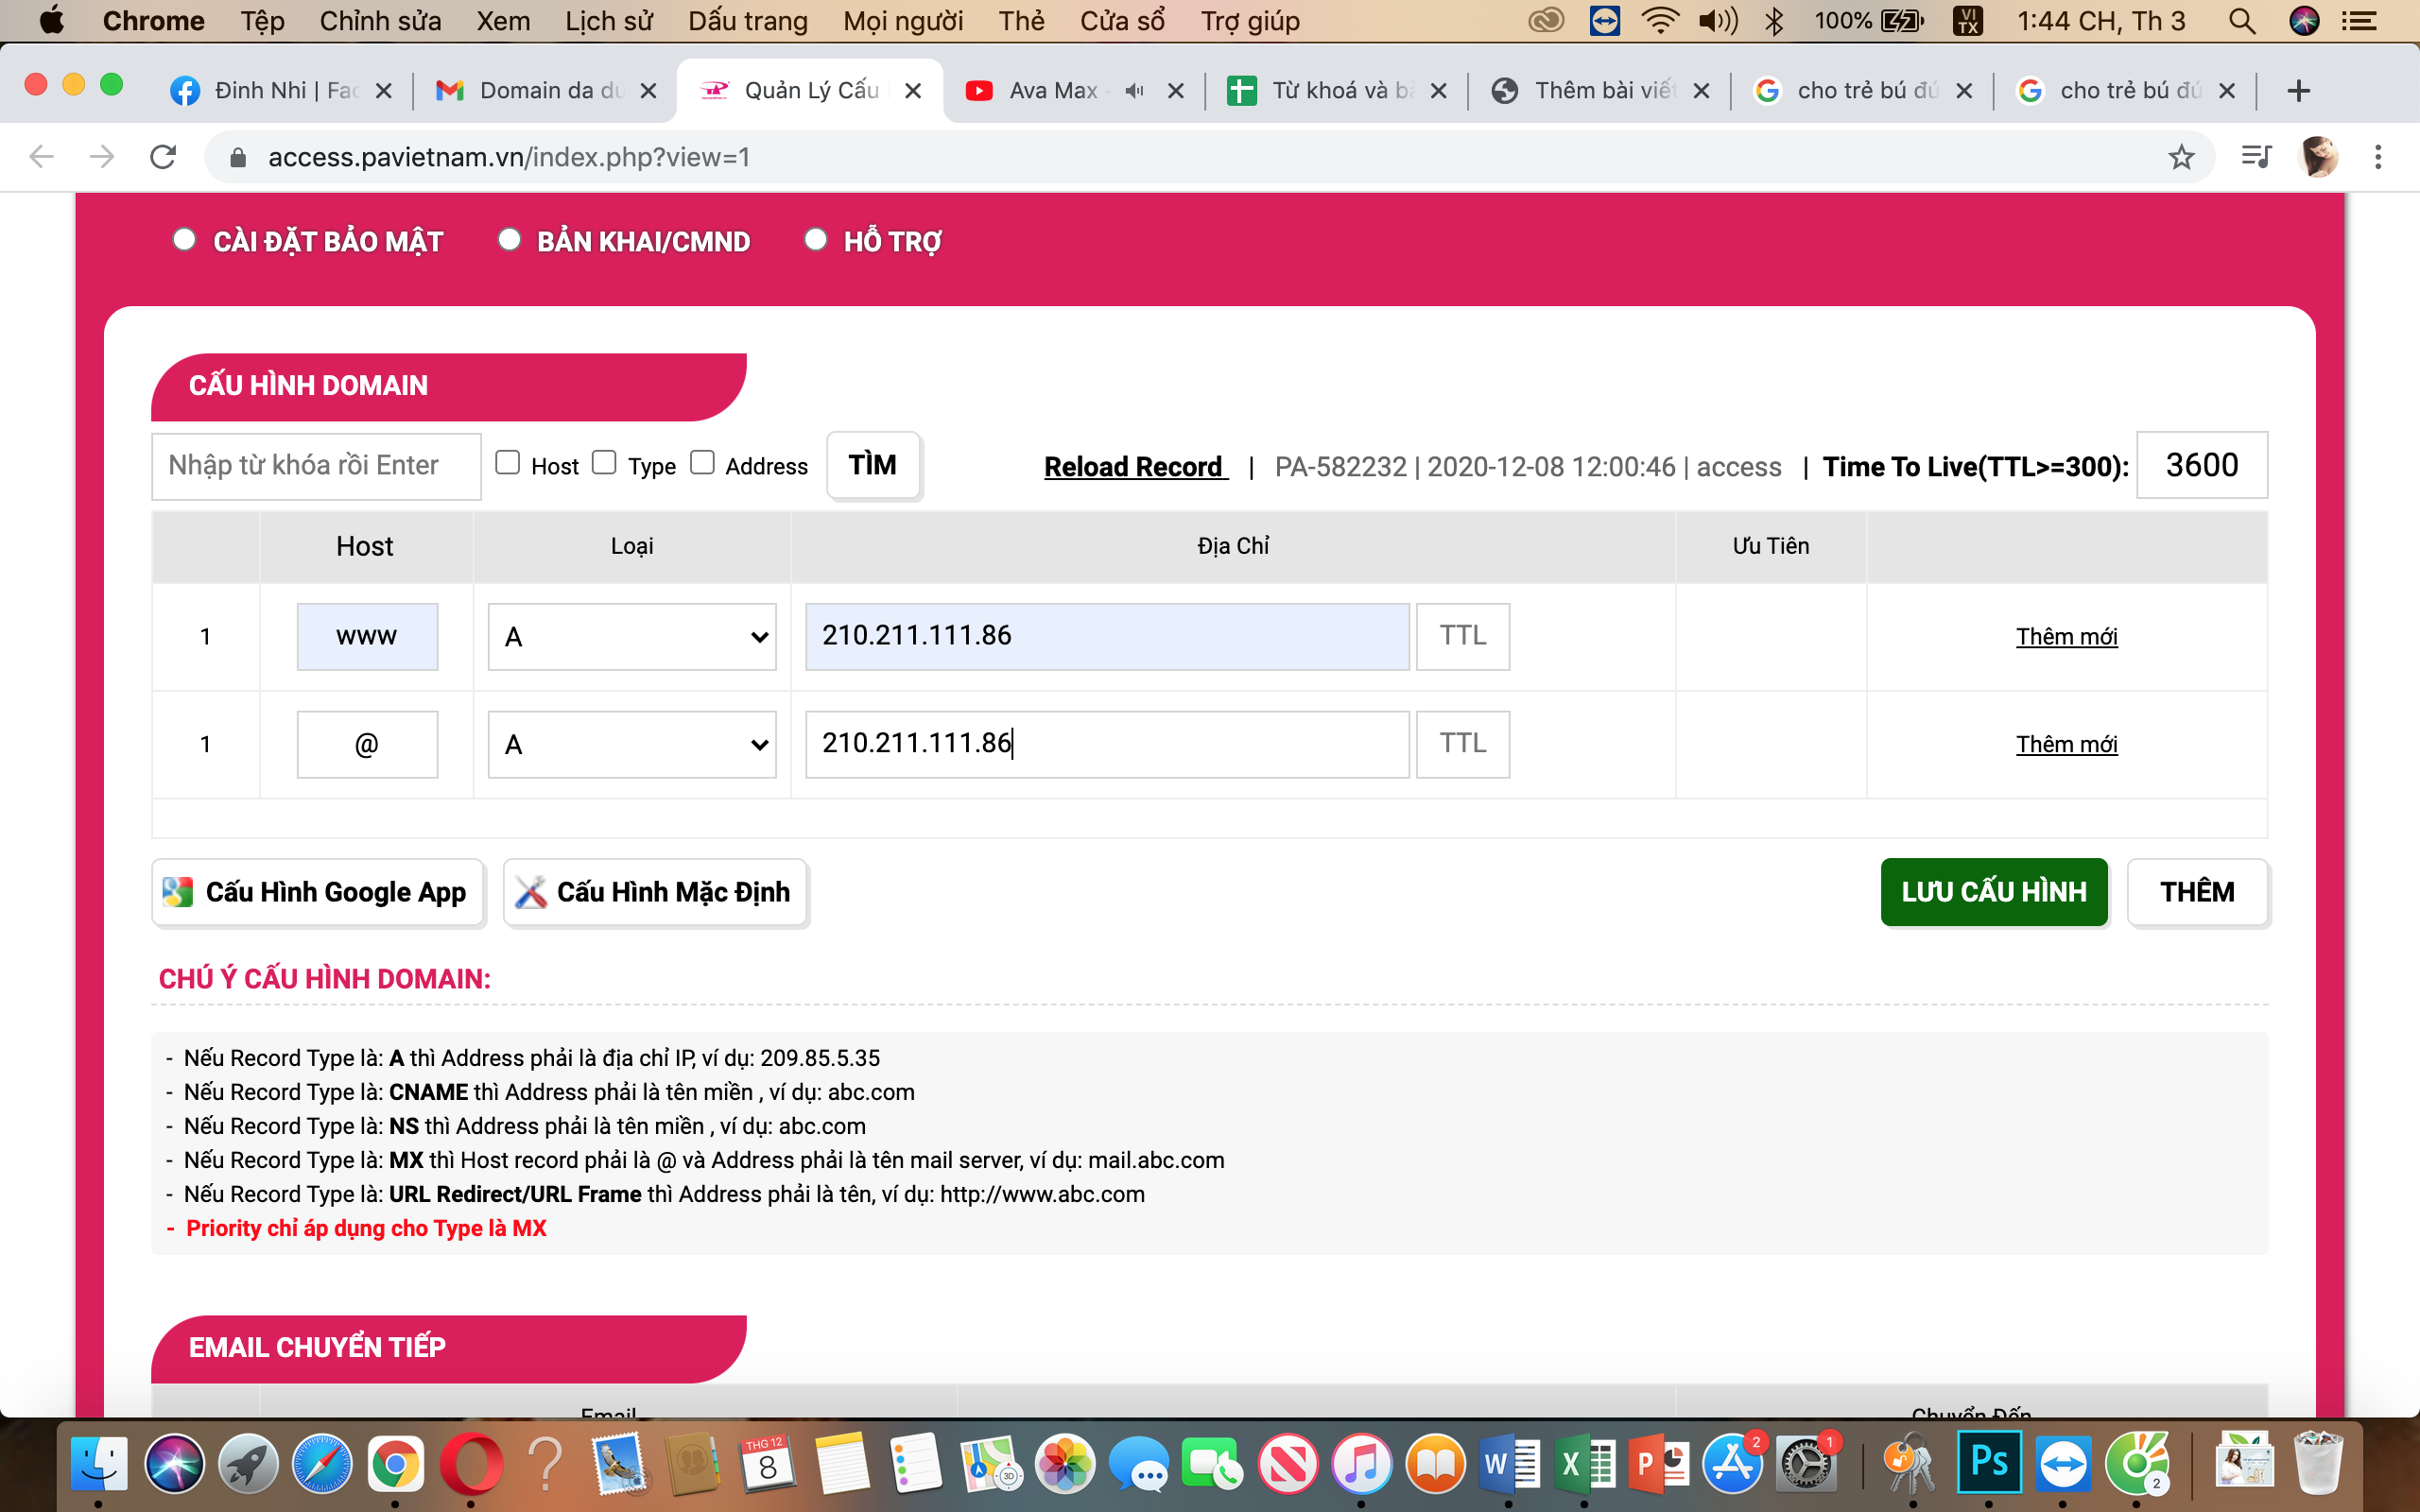Expand the Loại dropdown for www record
2420x1512 pixels.
[x=631, y=636]
